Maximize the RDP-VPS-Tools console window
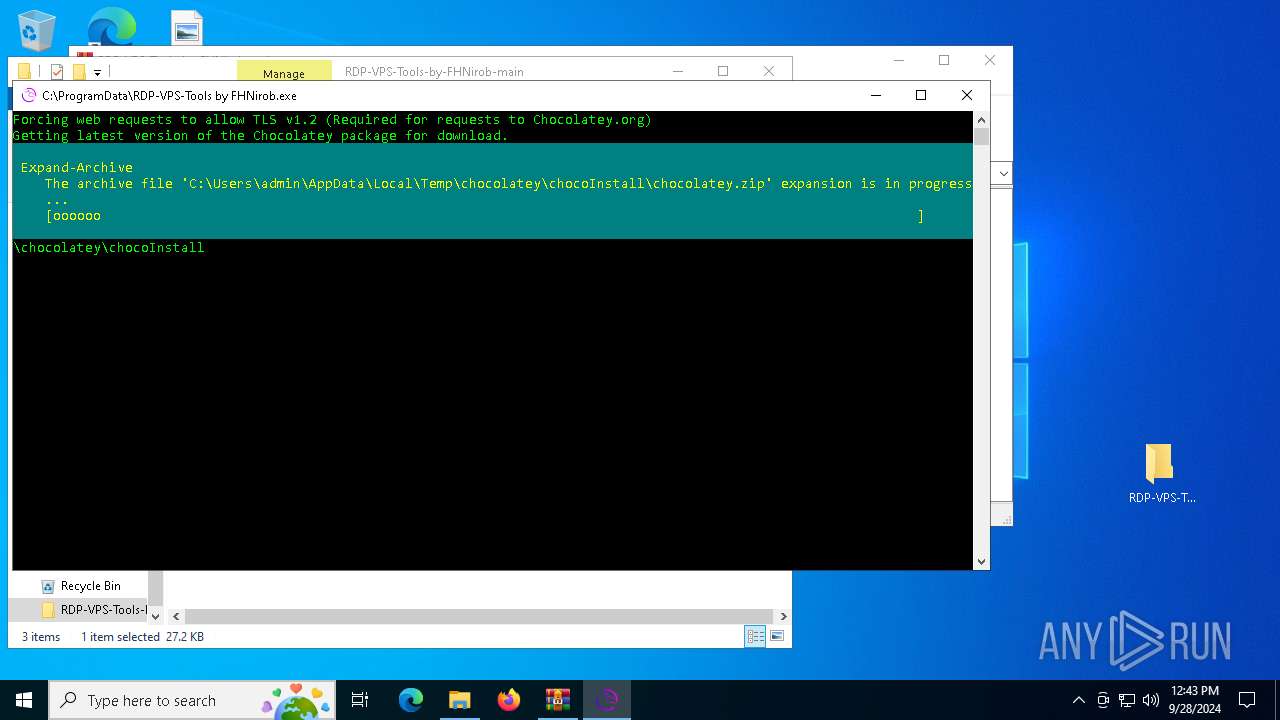This screenshot has height=720, width=1280. click(921, 95)
